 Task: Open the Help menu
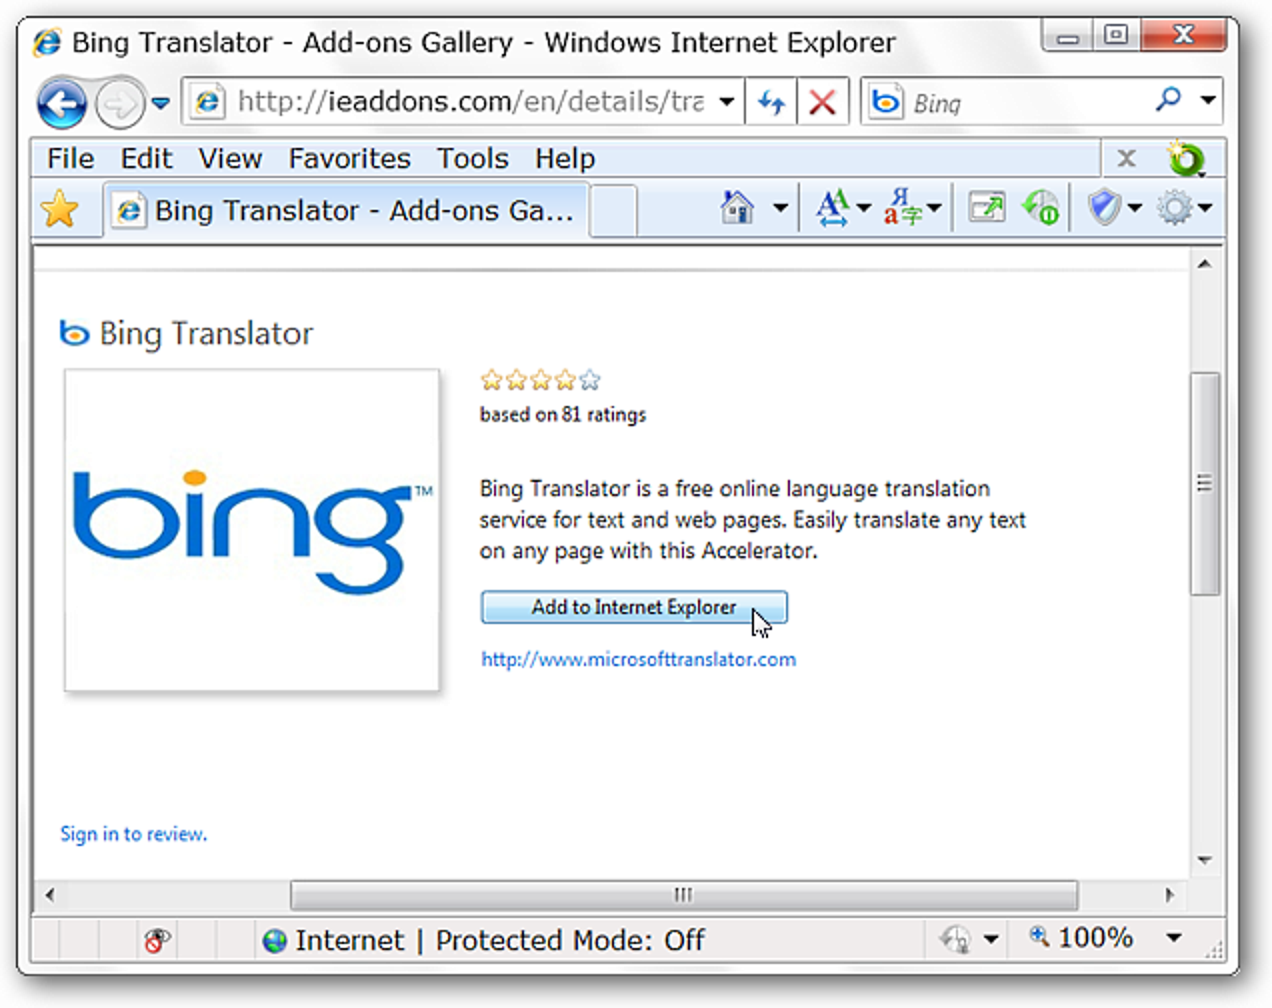point(564,159)
